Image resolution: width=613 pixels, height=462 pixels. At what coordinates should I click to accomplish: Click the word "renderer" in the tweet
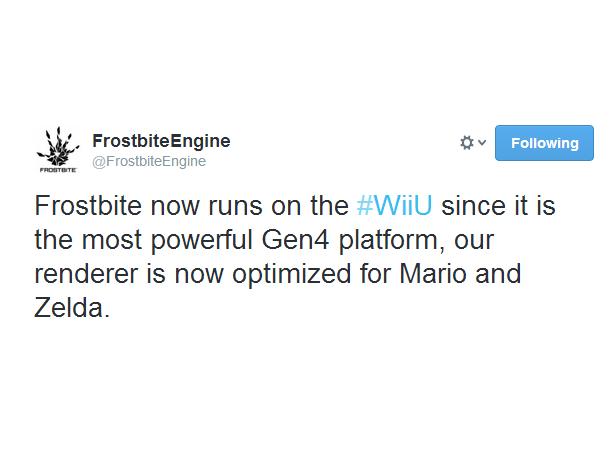pos(83,275)
